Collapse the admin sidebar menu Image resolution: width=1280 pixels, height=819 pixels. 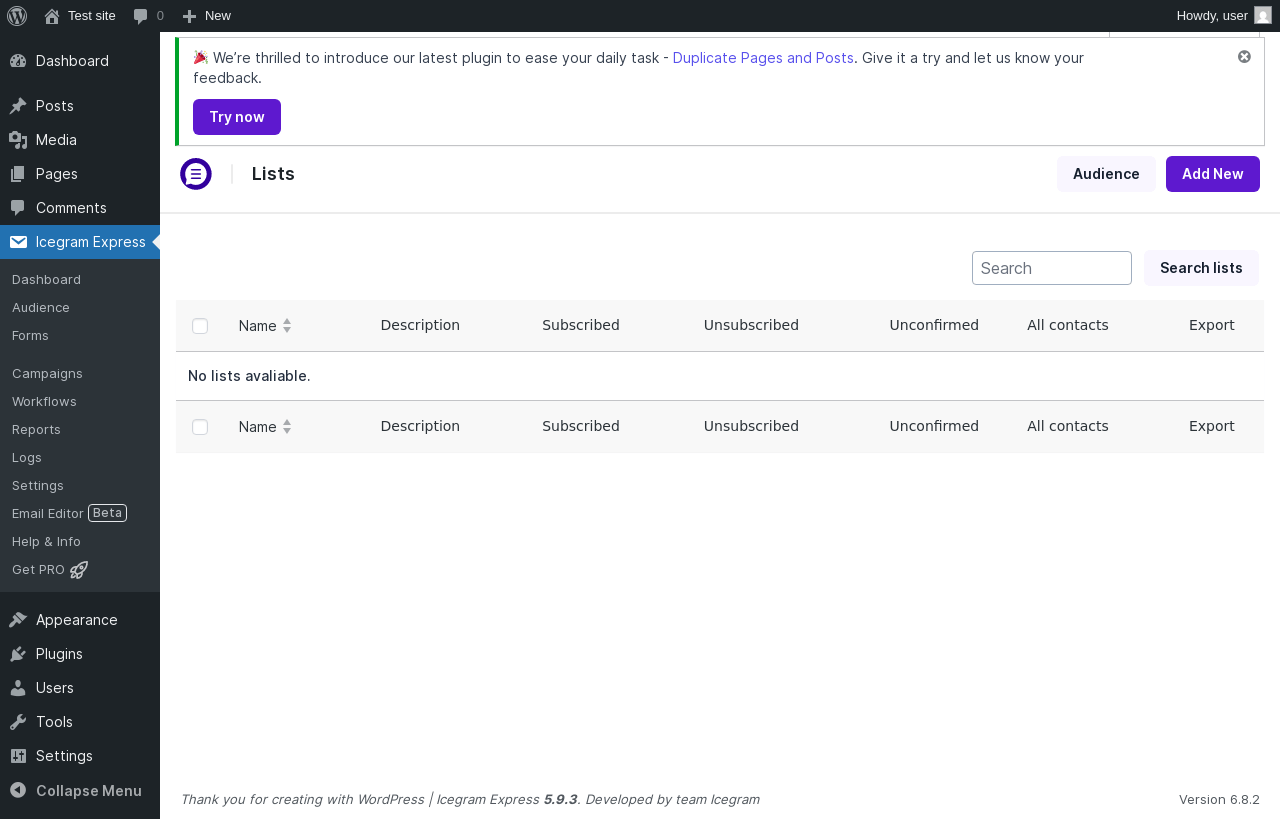[76, 790]
